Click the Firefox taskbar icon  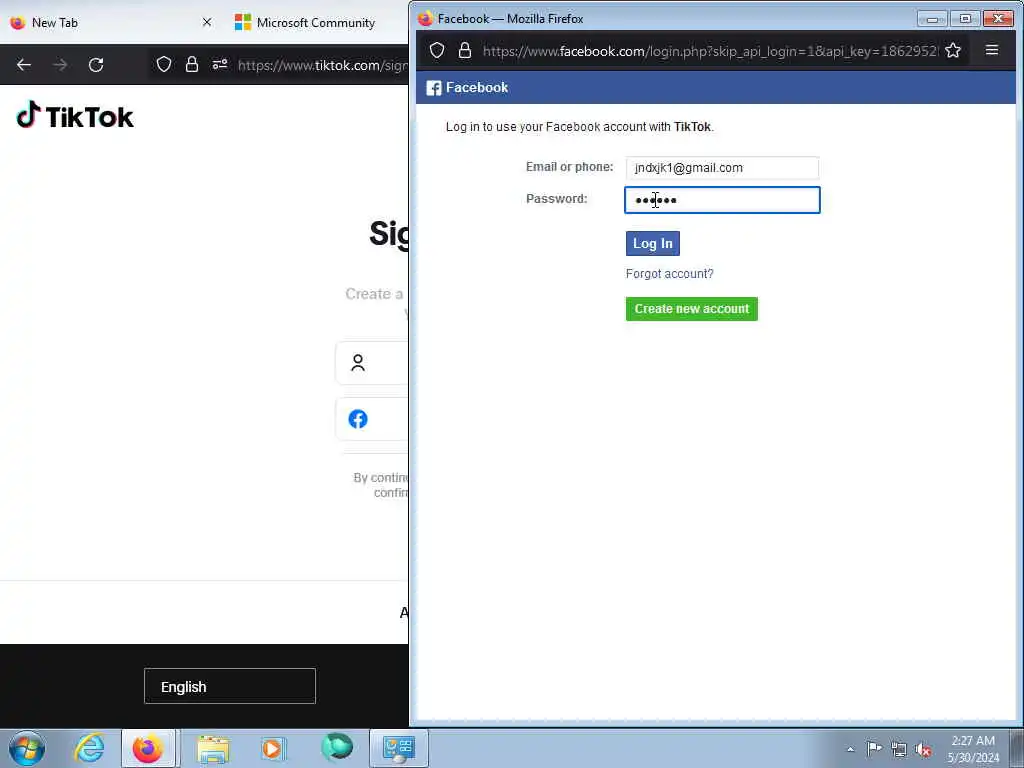(148, 748)
